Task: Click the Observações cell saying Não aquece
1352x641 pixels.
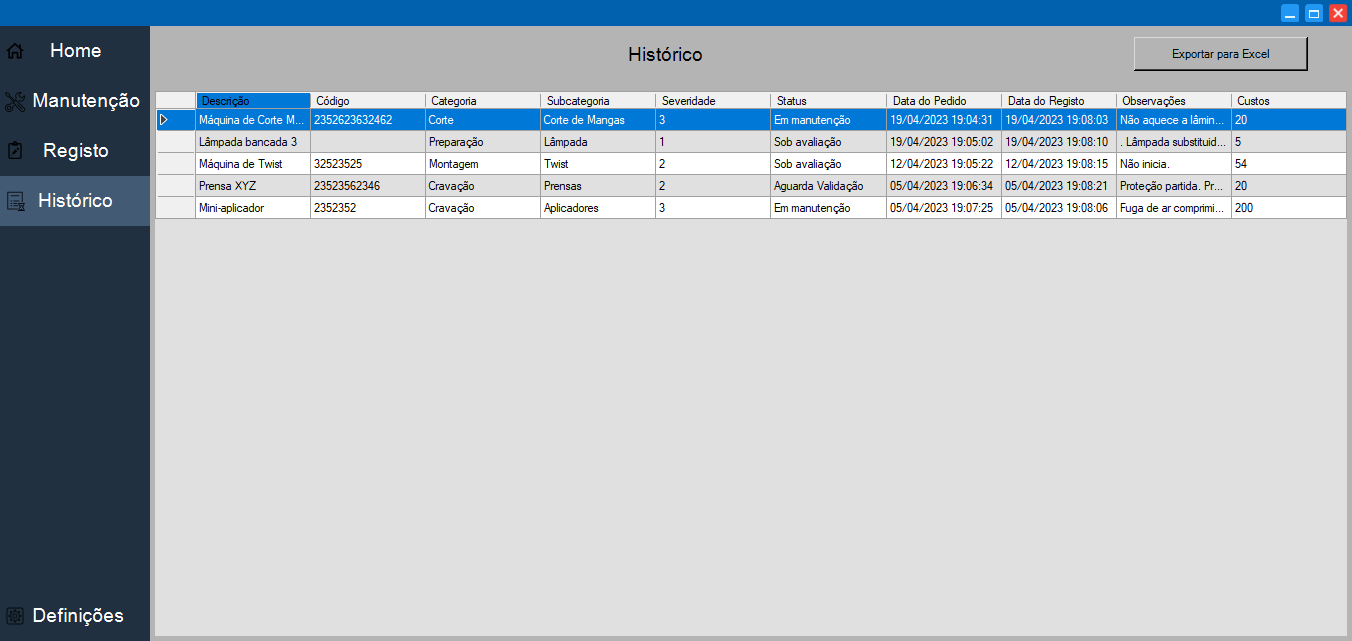Action: click(1173, 119)
